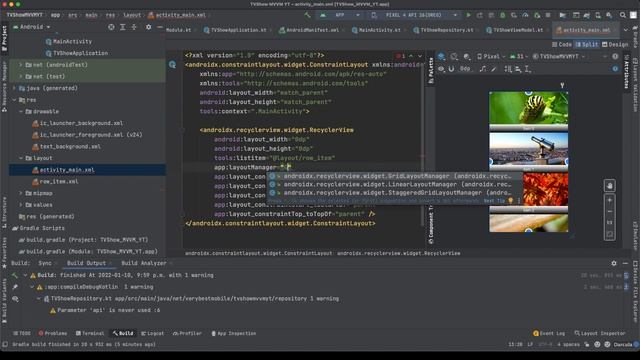Switch to Design view mode
The image size is (640, 360).
pyautogui.click(x=615, y=44)
